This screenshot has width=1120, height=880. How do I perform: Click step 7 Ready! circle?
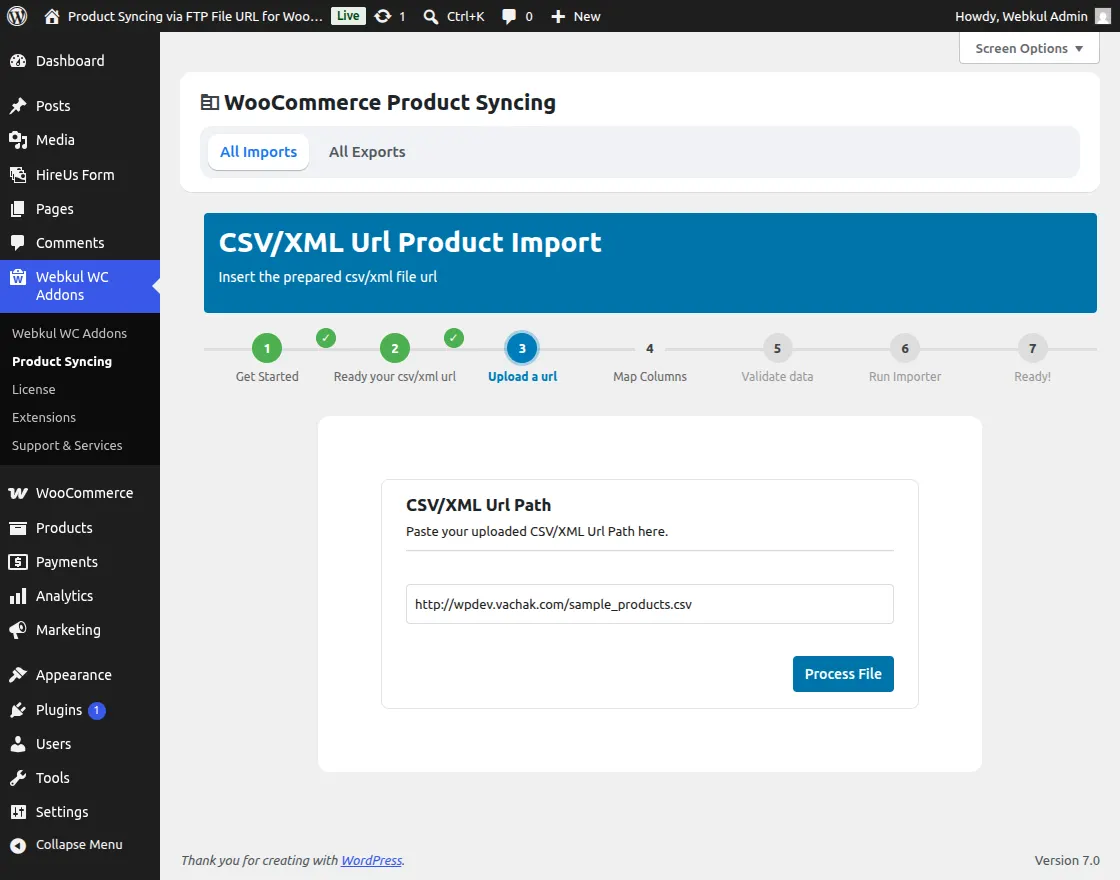(1032, 349)
